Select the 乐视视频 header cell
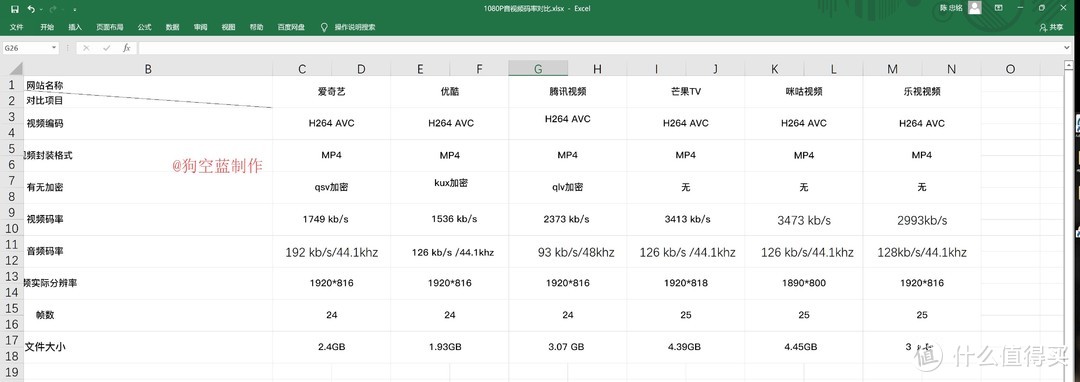1080x382 pixels. pos(922,92)
